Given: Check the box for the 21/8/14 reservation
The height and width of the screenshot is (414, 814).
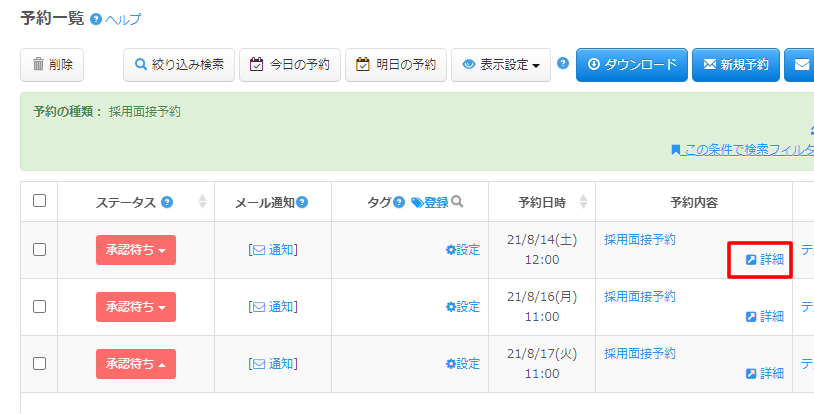Looking at the screenshot, I should pos(40,250).
